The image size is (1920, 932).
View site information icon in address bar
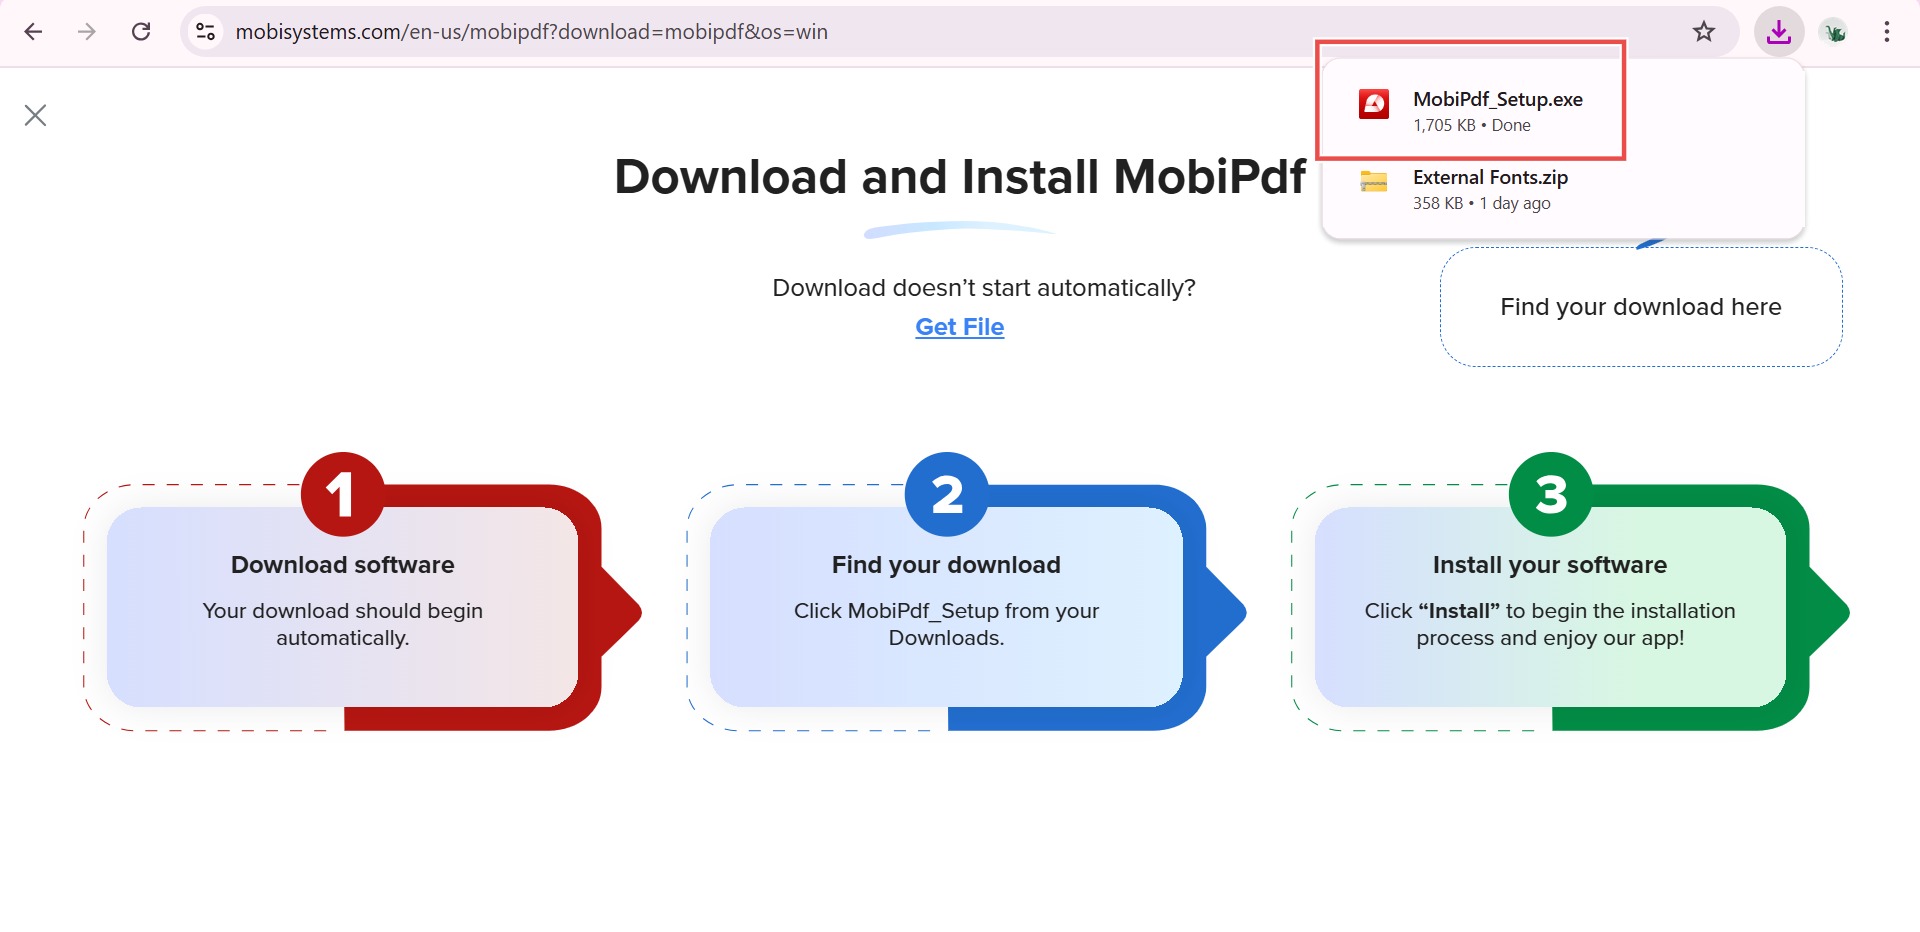click(x=206, y=32)
